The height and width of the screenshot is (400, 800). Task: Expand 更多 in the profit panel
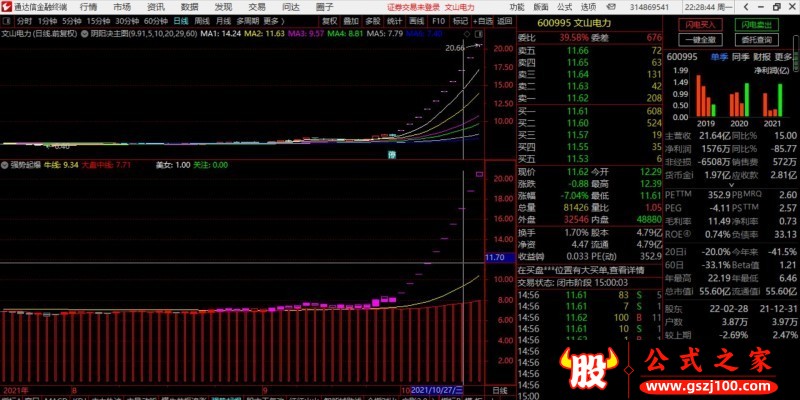tap(784, 57)
